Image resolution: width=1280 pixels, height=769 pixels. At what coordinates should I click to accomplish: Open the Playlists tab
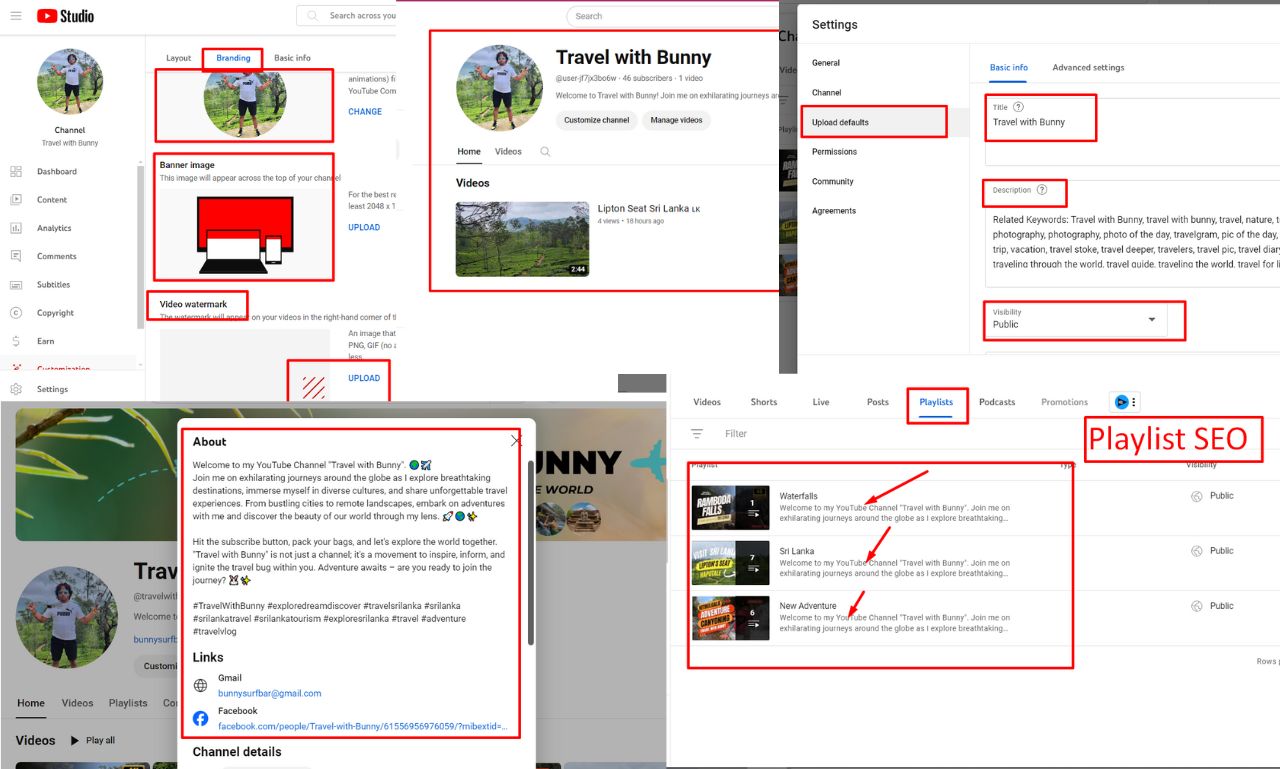936,402
